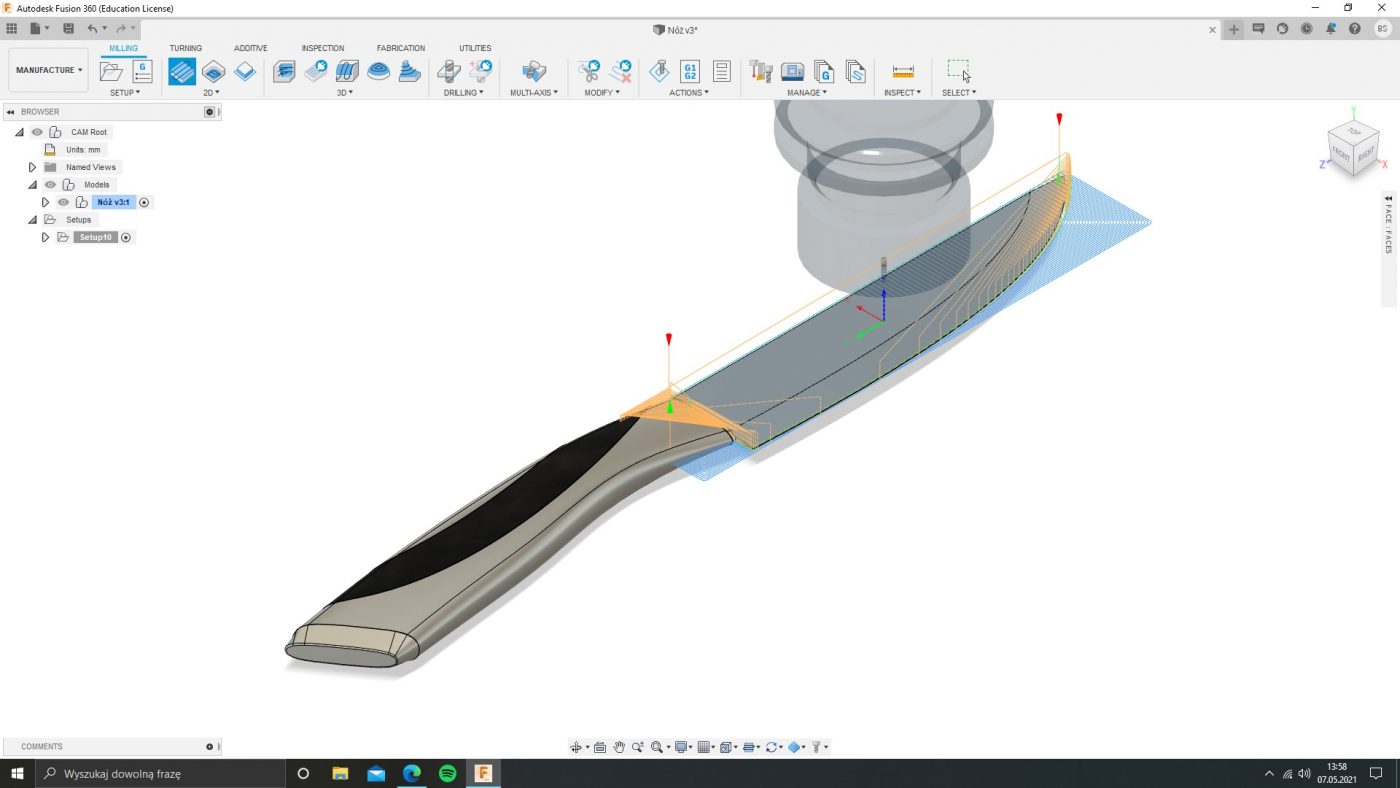Open the MODIFY dropdown menu label
This screenshot has height=788, width=1400.
click(x=601, y=93)
